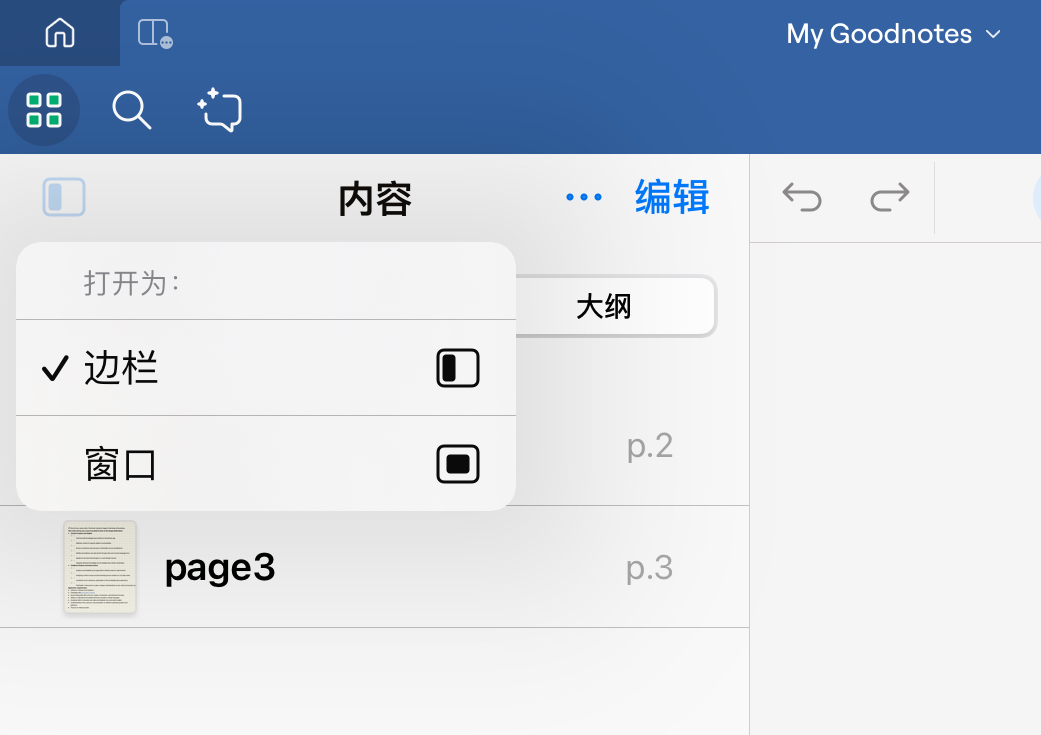Viewport: 1041px width, 735px height.
Task: Open the search tool
Action: click(x=131, y=110)
